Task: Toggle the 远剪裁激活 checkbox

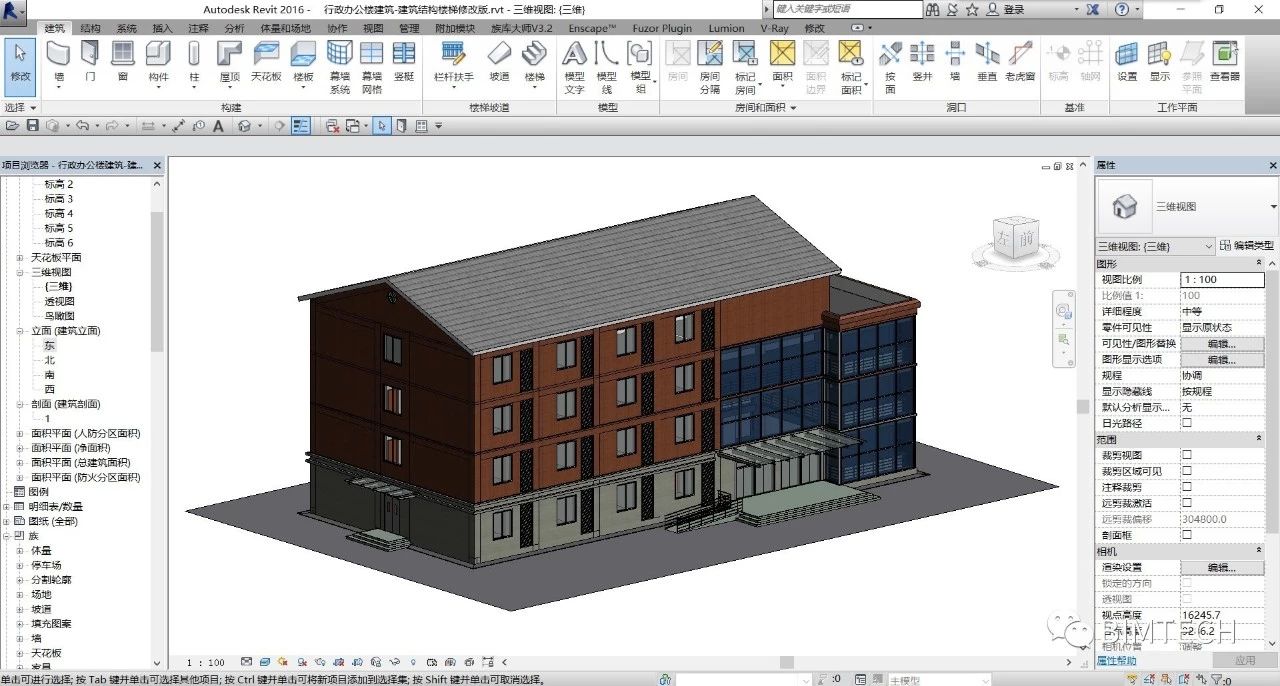Action: click(x=1187, y=503)
